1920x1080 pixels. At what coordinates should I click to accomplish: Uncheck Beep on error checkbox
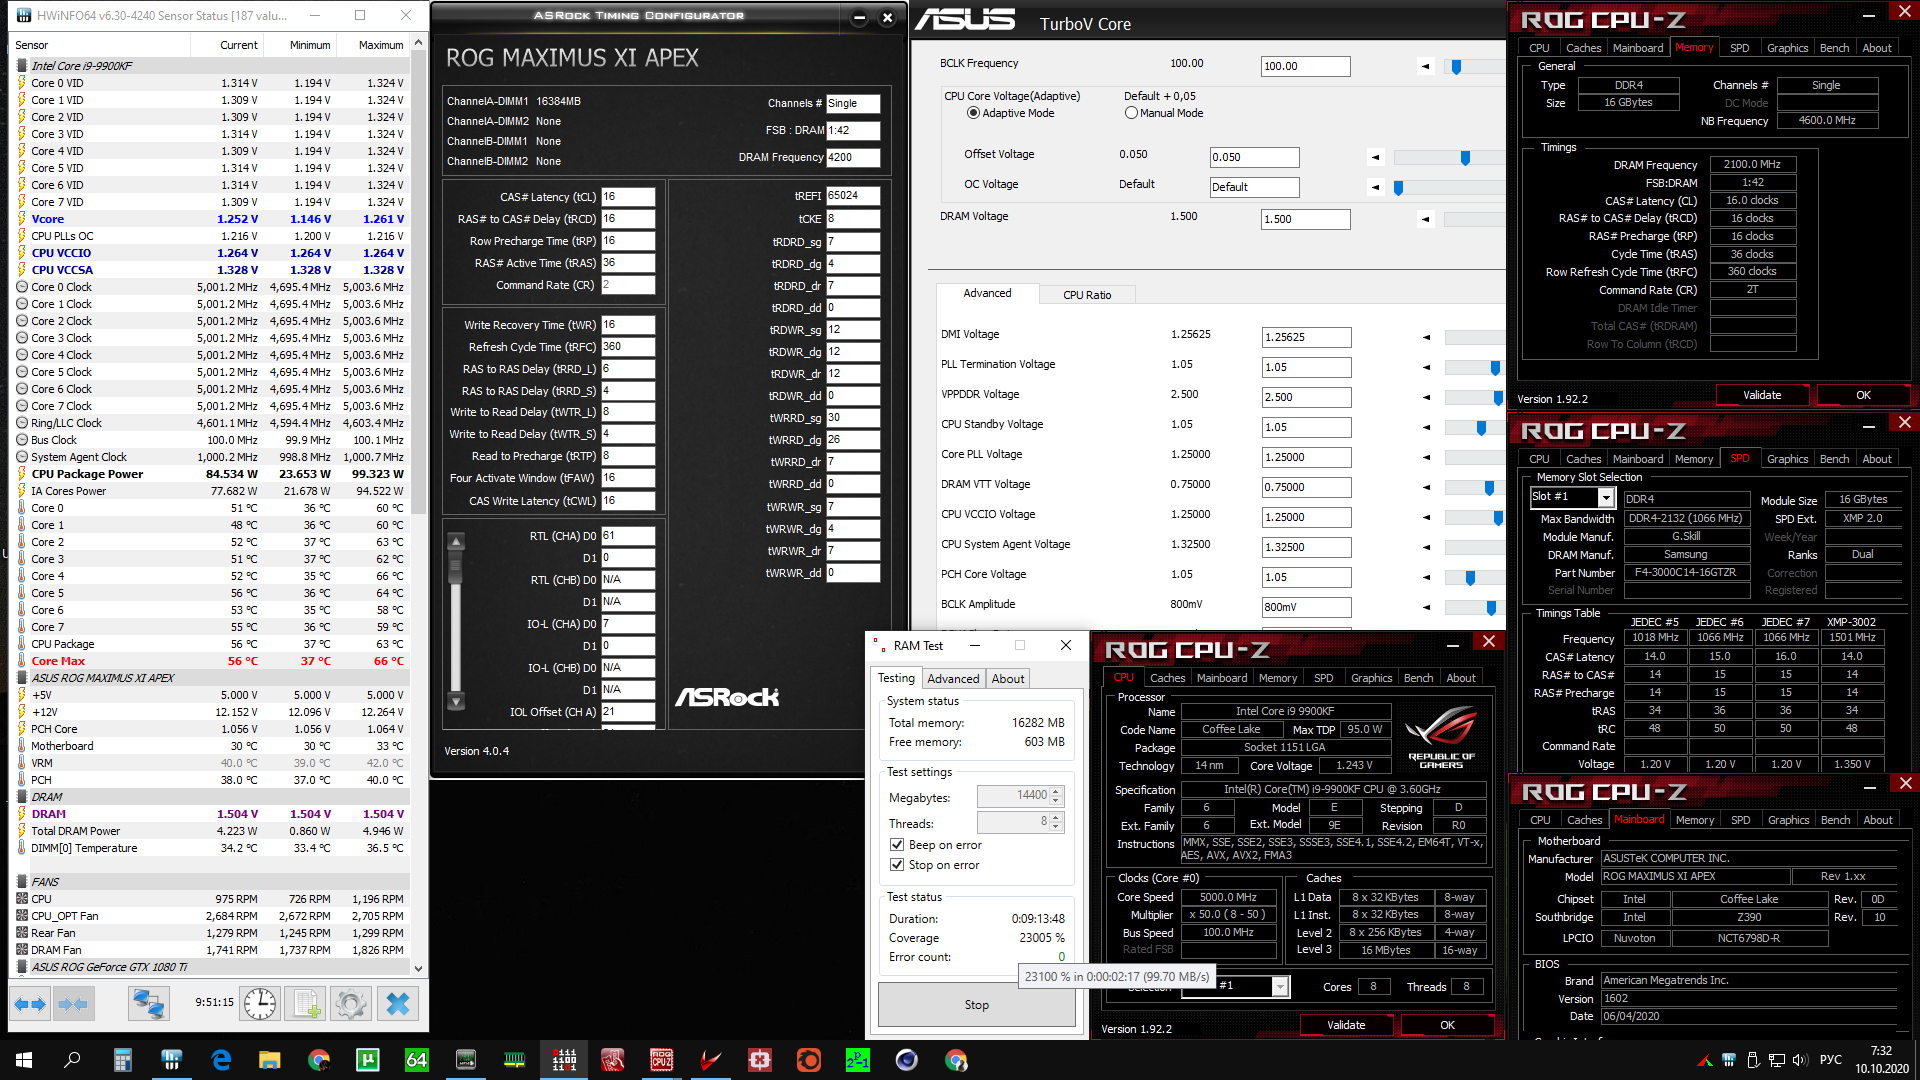coord(897,845)
